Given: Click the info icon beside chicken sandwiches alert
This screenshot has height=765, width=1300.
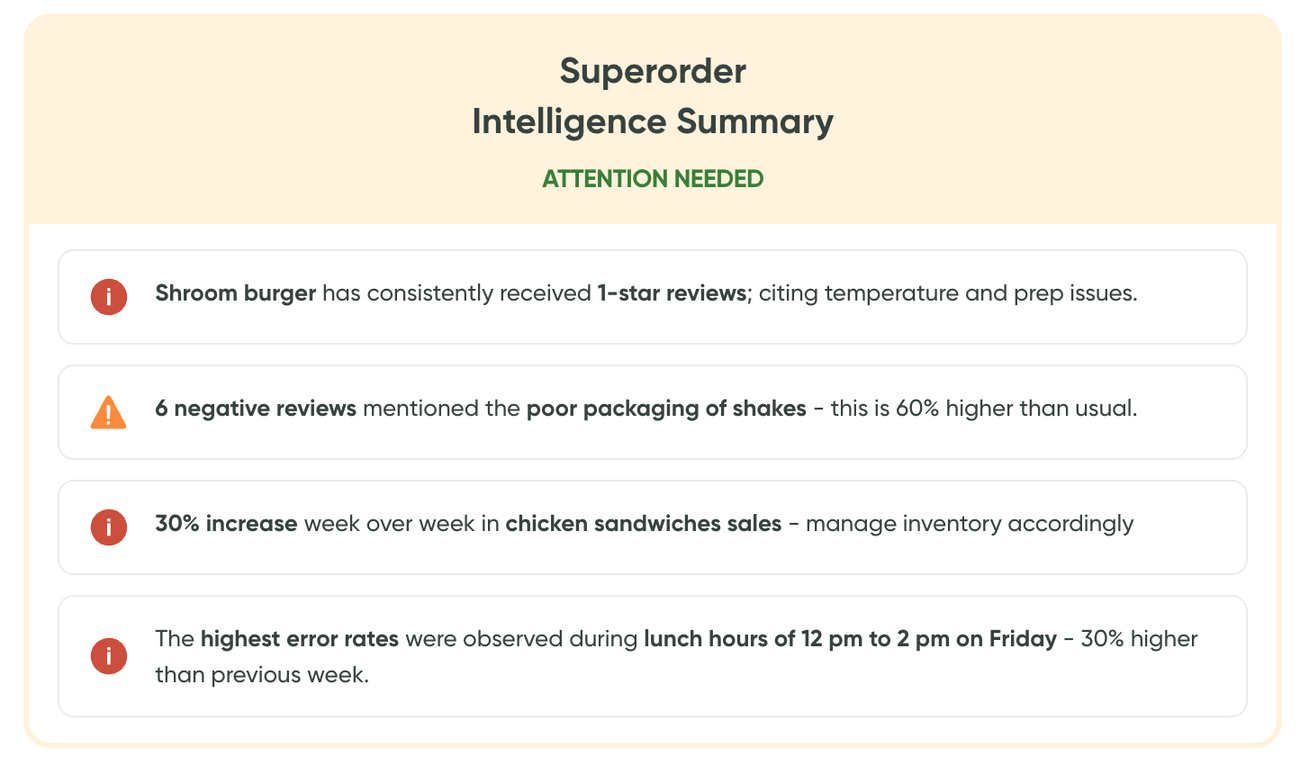Looking at the screenshot, I should pos(109,527).
